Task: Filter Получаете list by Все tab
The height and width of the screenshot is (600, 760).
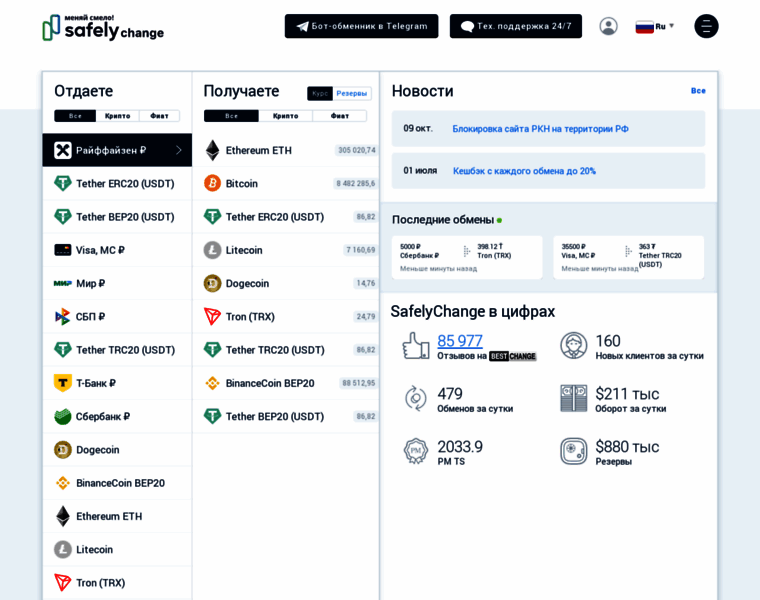Action: click(x=231, y=116)
